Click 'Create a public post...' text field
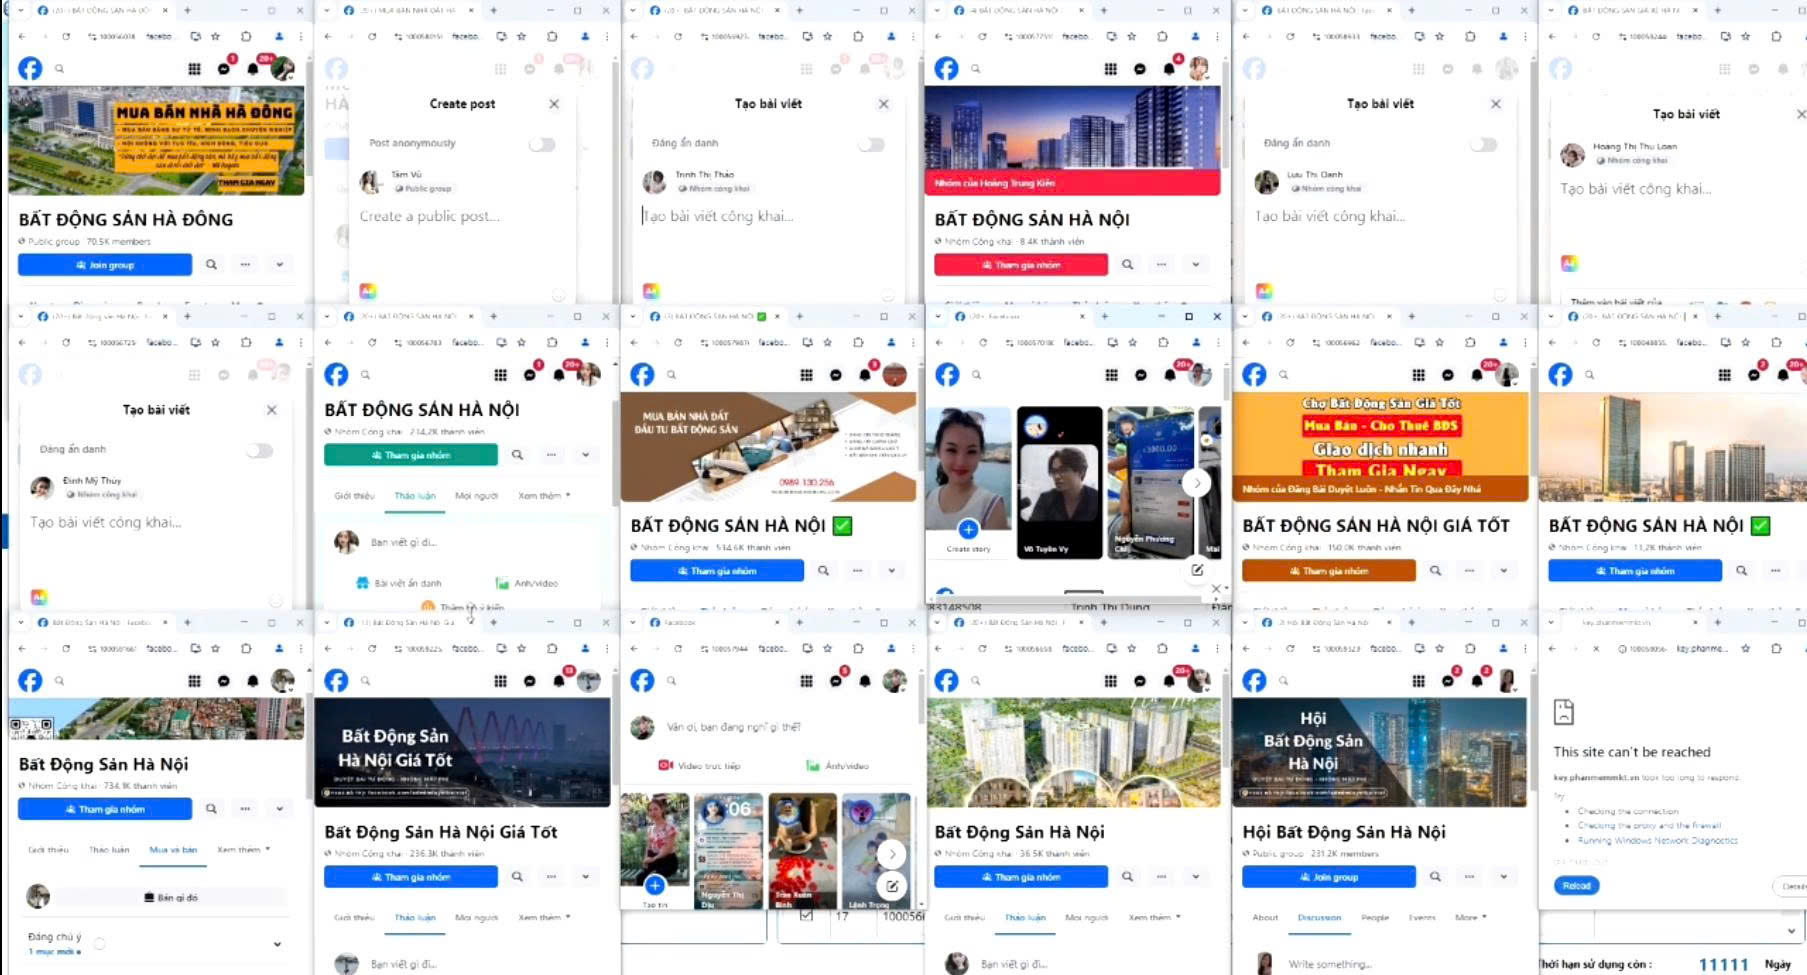 coord(430,216)
